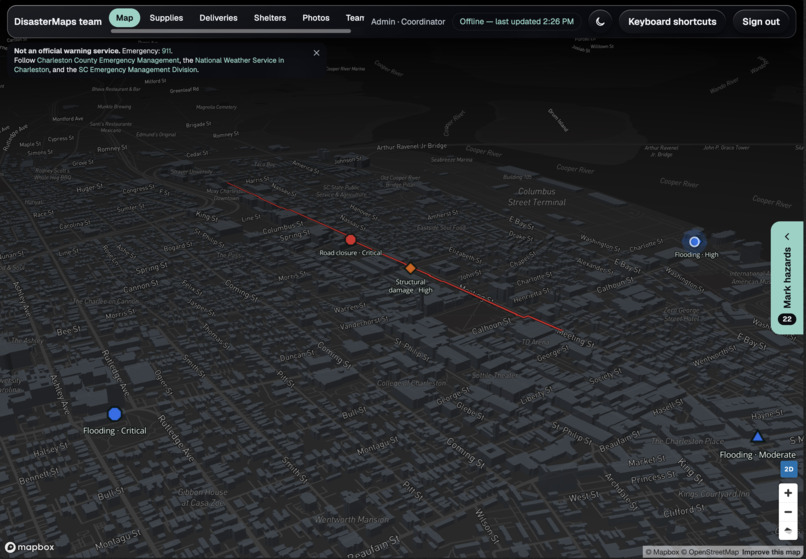Click the Flooding · Critical label text
Screen dimensions: 806x559
(x=115, y=430)
